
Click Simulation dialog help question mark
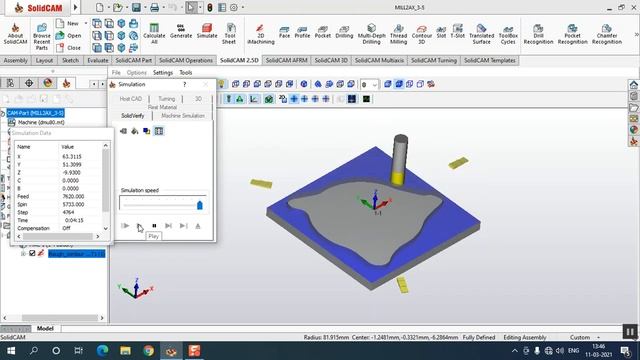[184, 84]
